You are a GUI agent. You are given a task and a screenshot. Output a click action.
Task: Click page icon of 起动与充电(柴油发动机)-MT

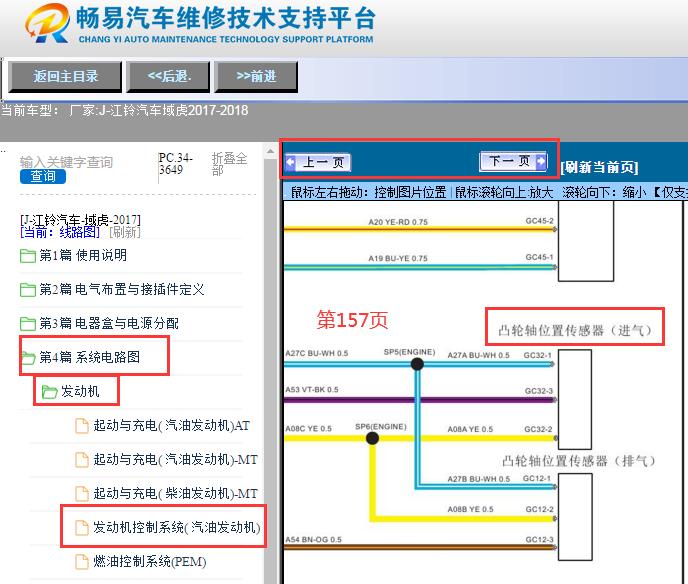(x=82, y=494)
